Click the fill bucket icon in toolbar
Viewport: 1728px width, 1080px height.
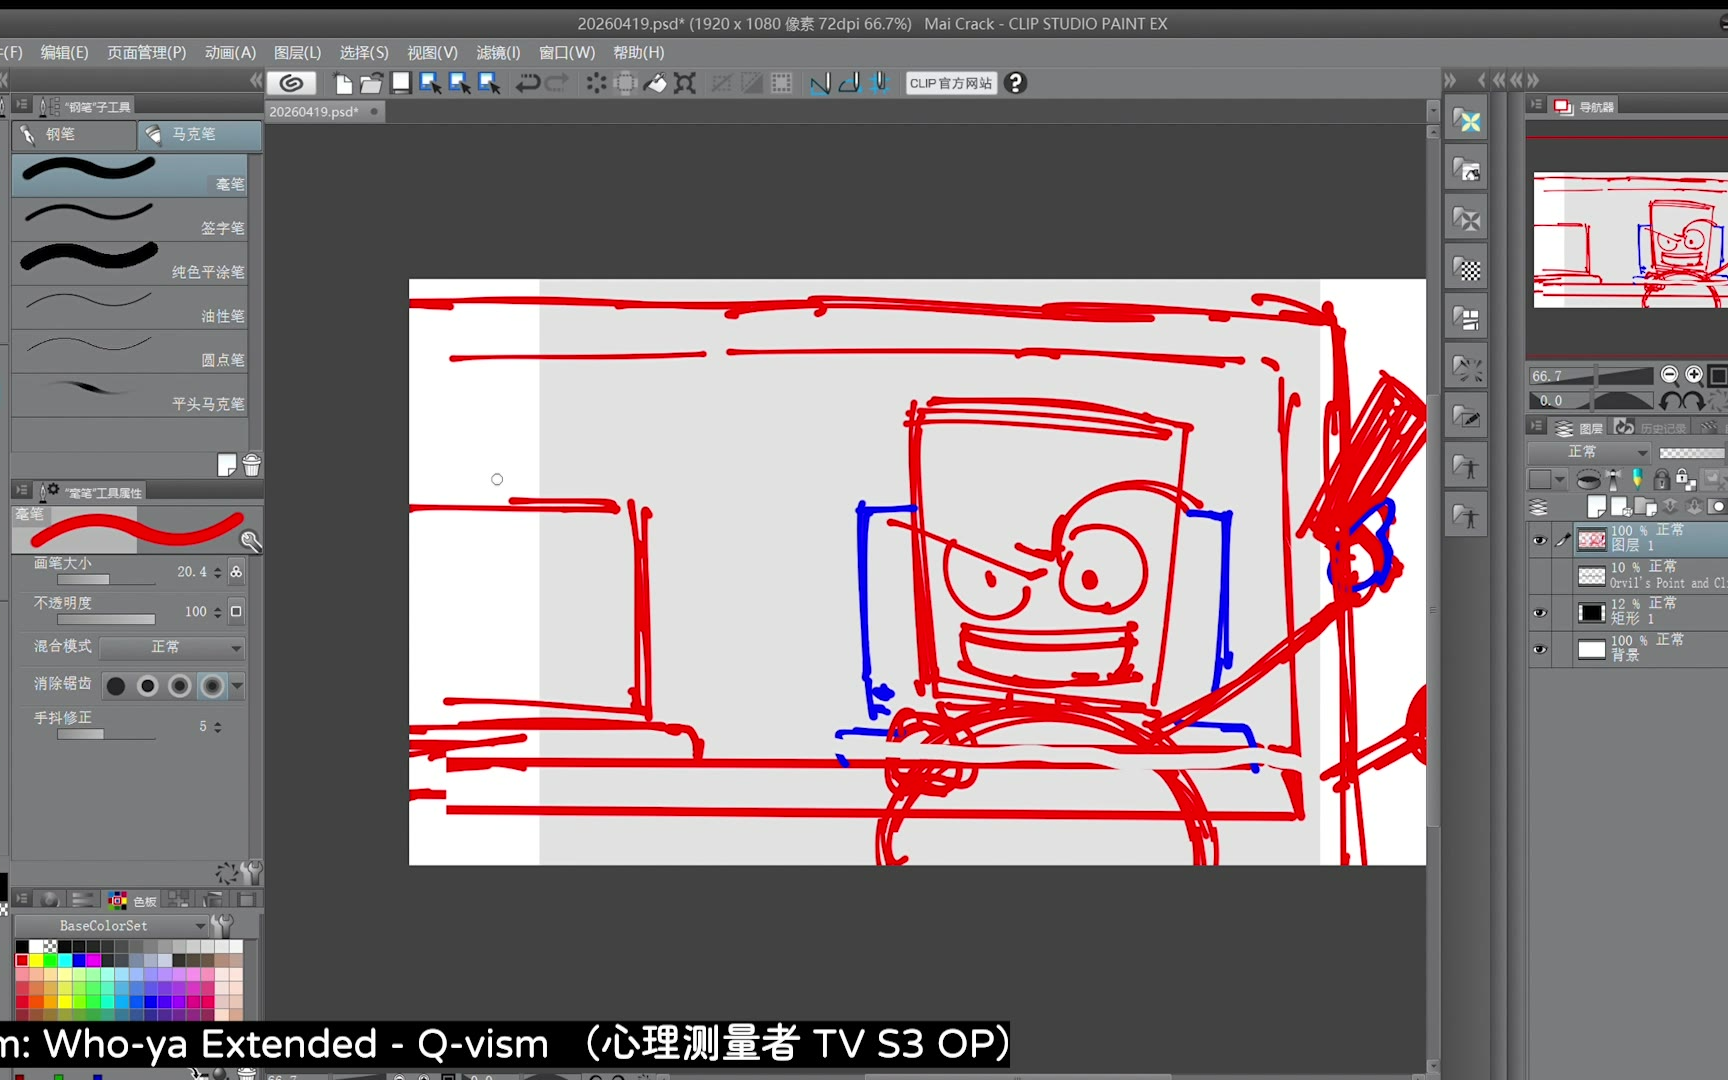(655, 83)
